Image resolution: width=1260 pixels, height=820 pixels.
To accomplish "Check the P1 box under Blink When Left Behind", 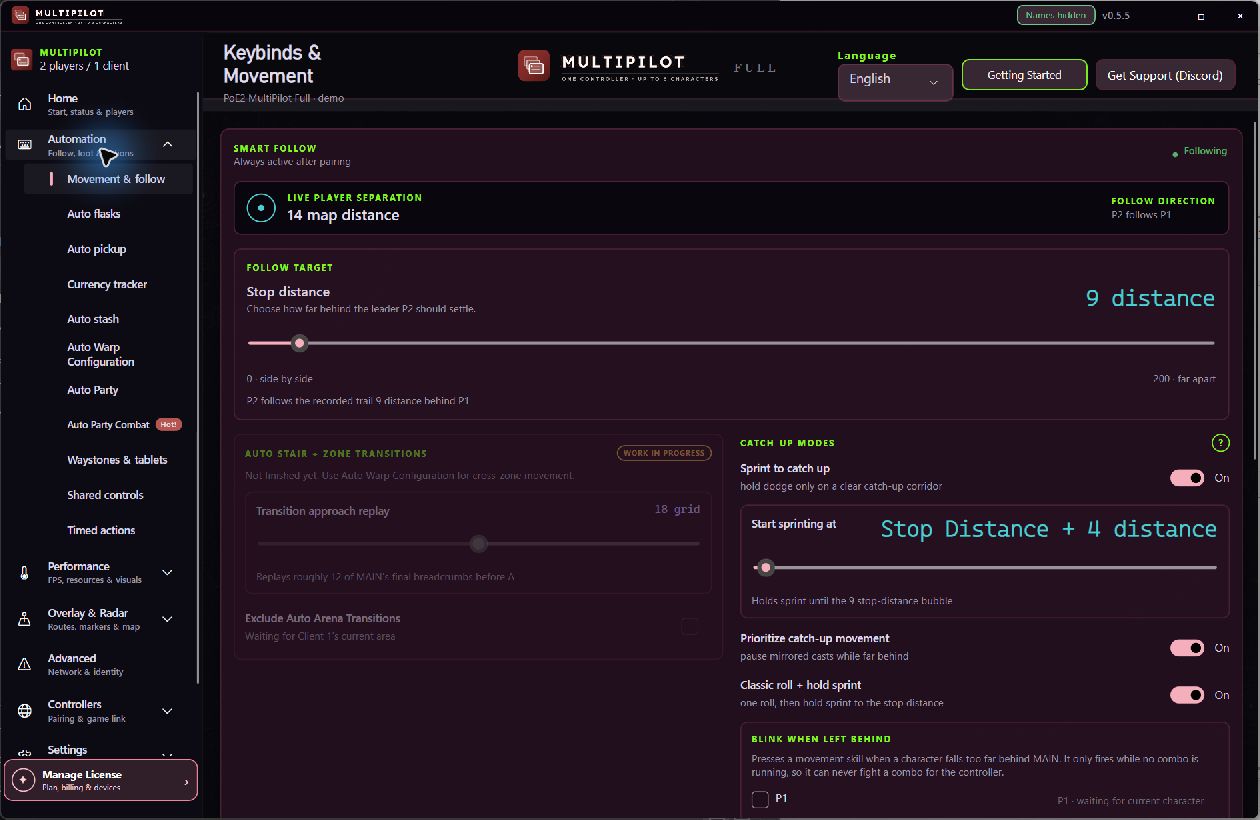I will 760,799.
